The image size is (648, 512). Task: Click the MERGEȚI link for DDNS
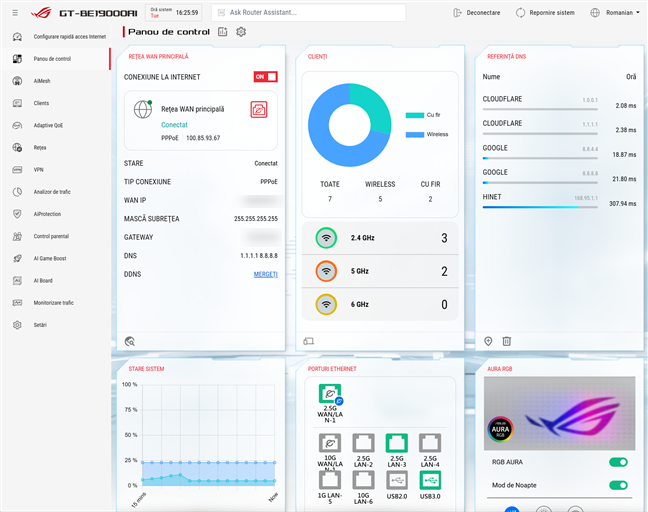coord(265,274)
